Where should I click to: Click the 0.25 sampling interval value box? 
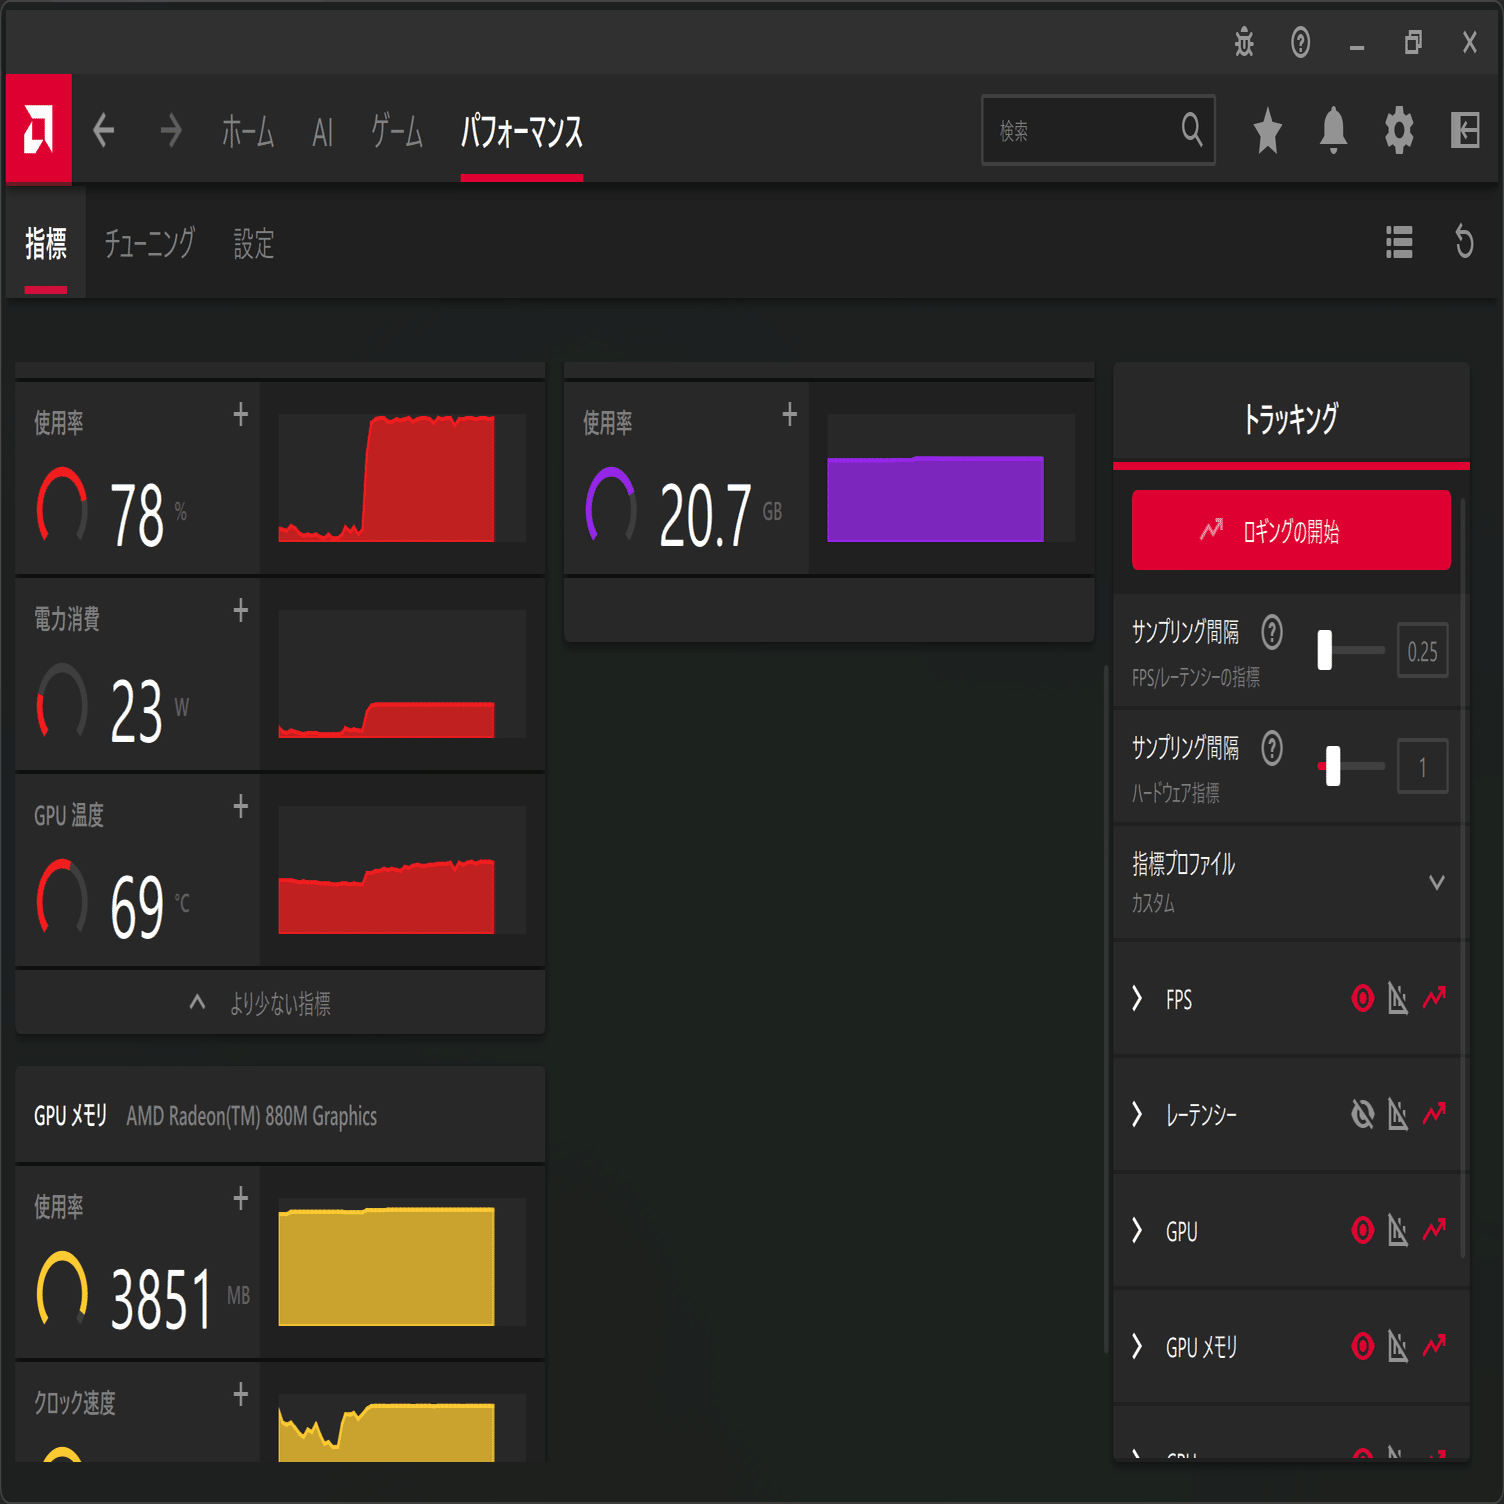1422,651
